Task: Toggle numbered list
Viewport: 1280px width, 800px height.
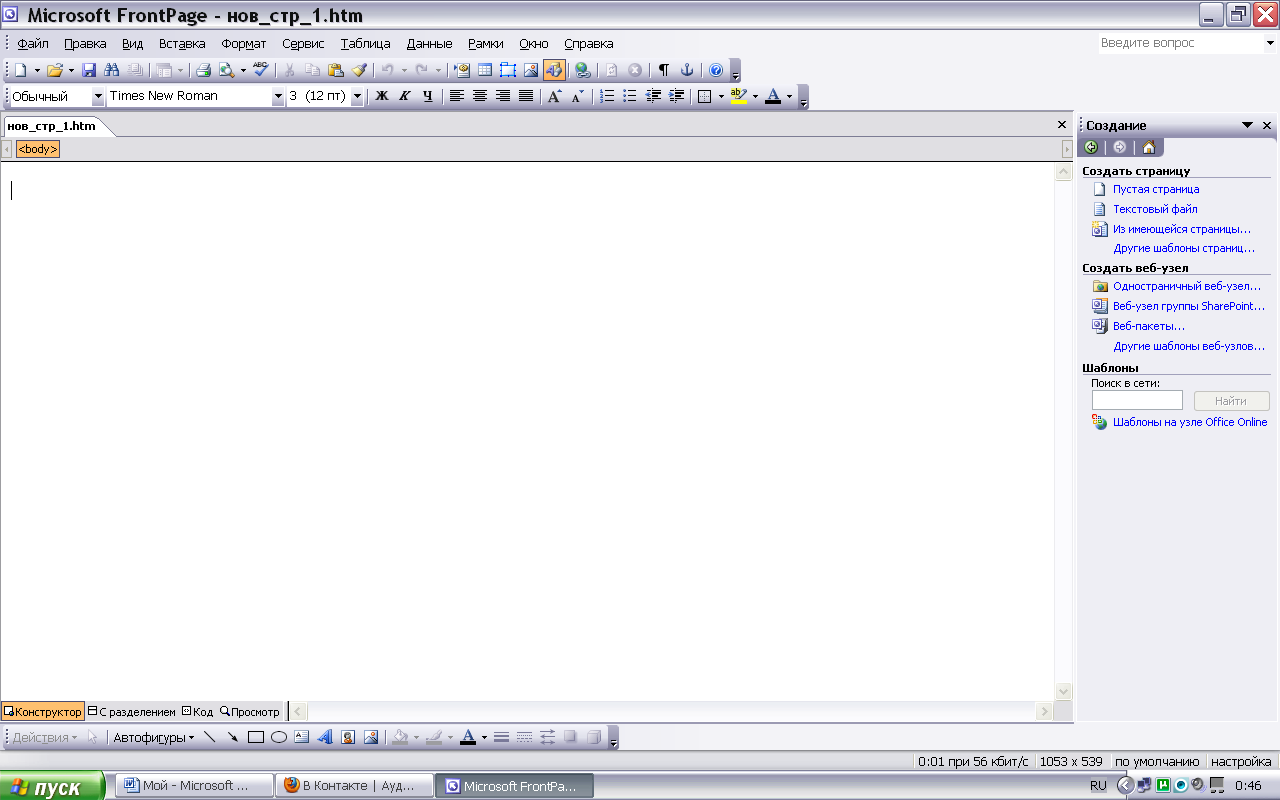Action: 606,96
